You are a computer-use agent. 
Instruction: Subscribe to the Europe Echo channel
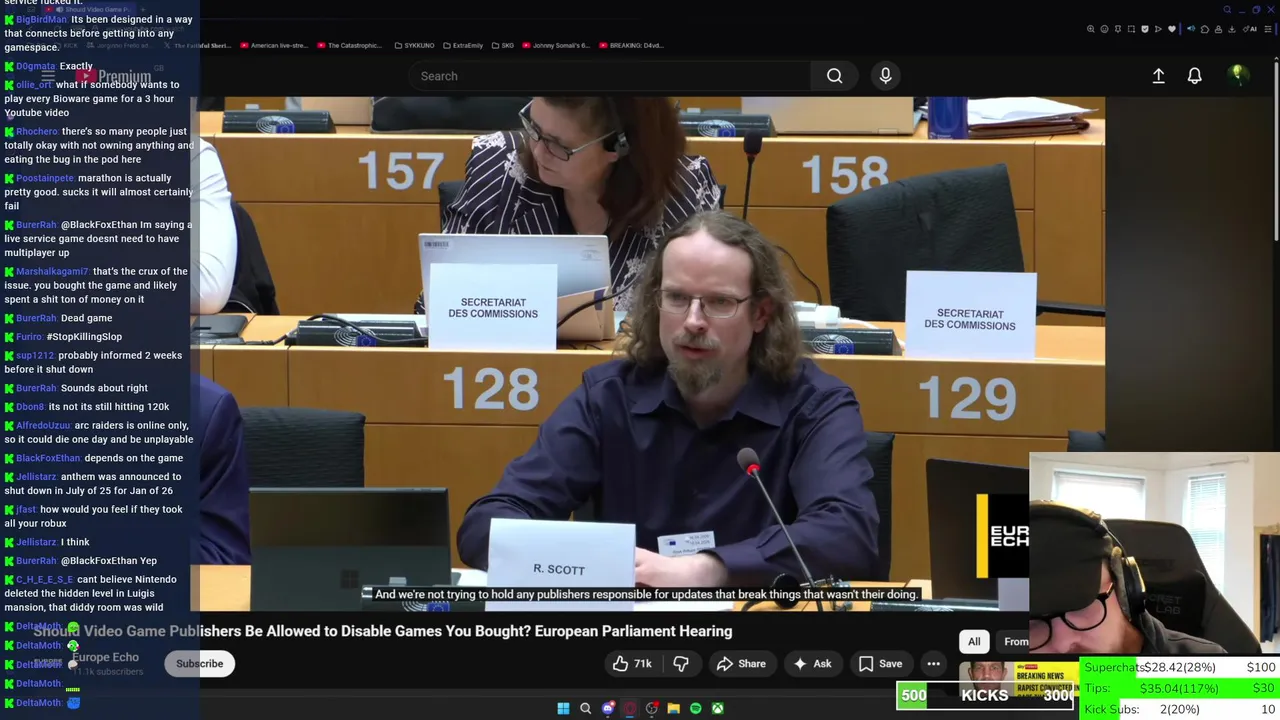tap(199, 663)
